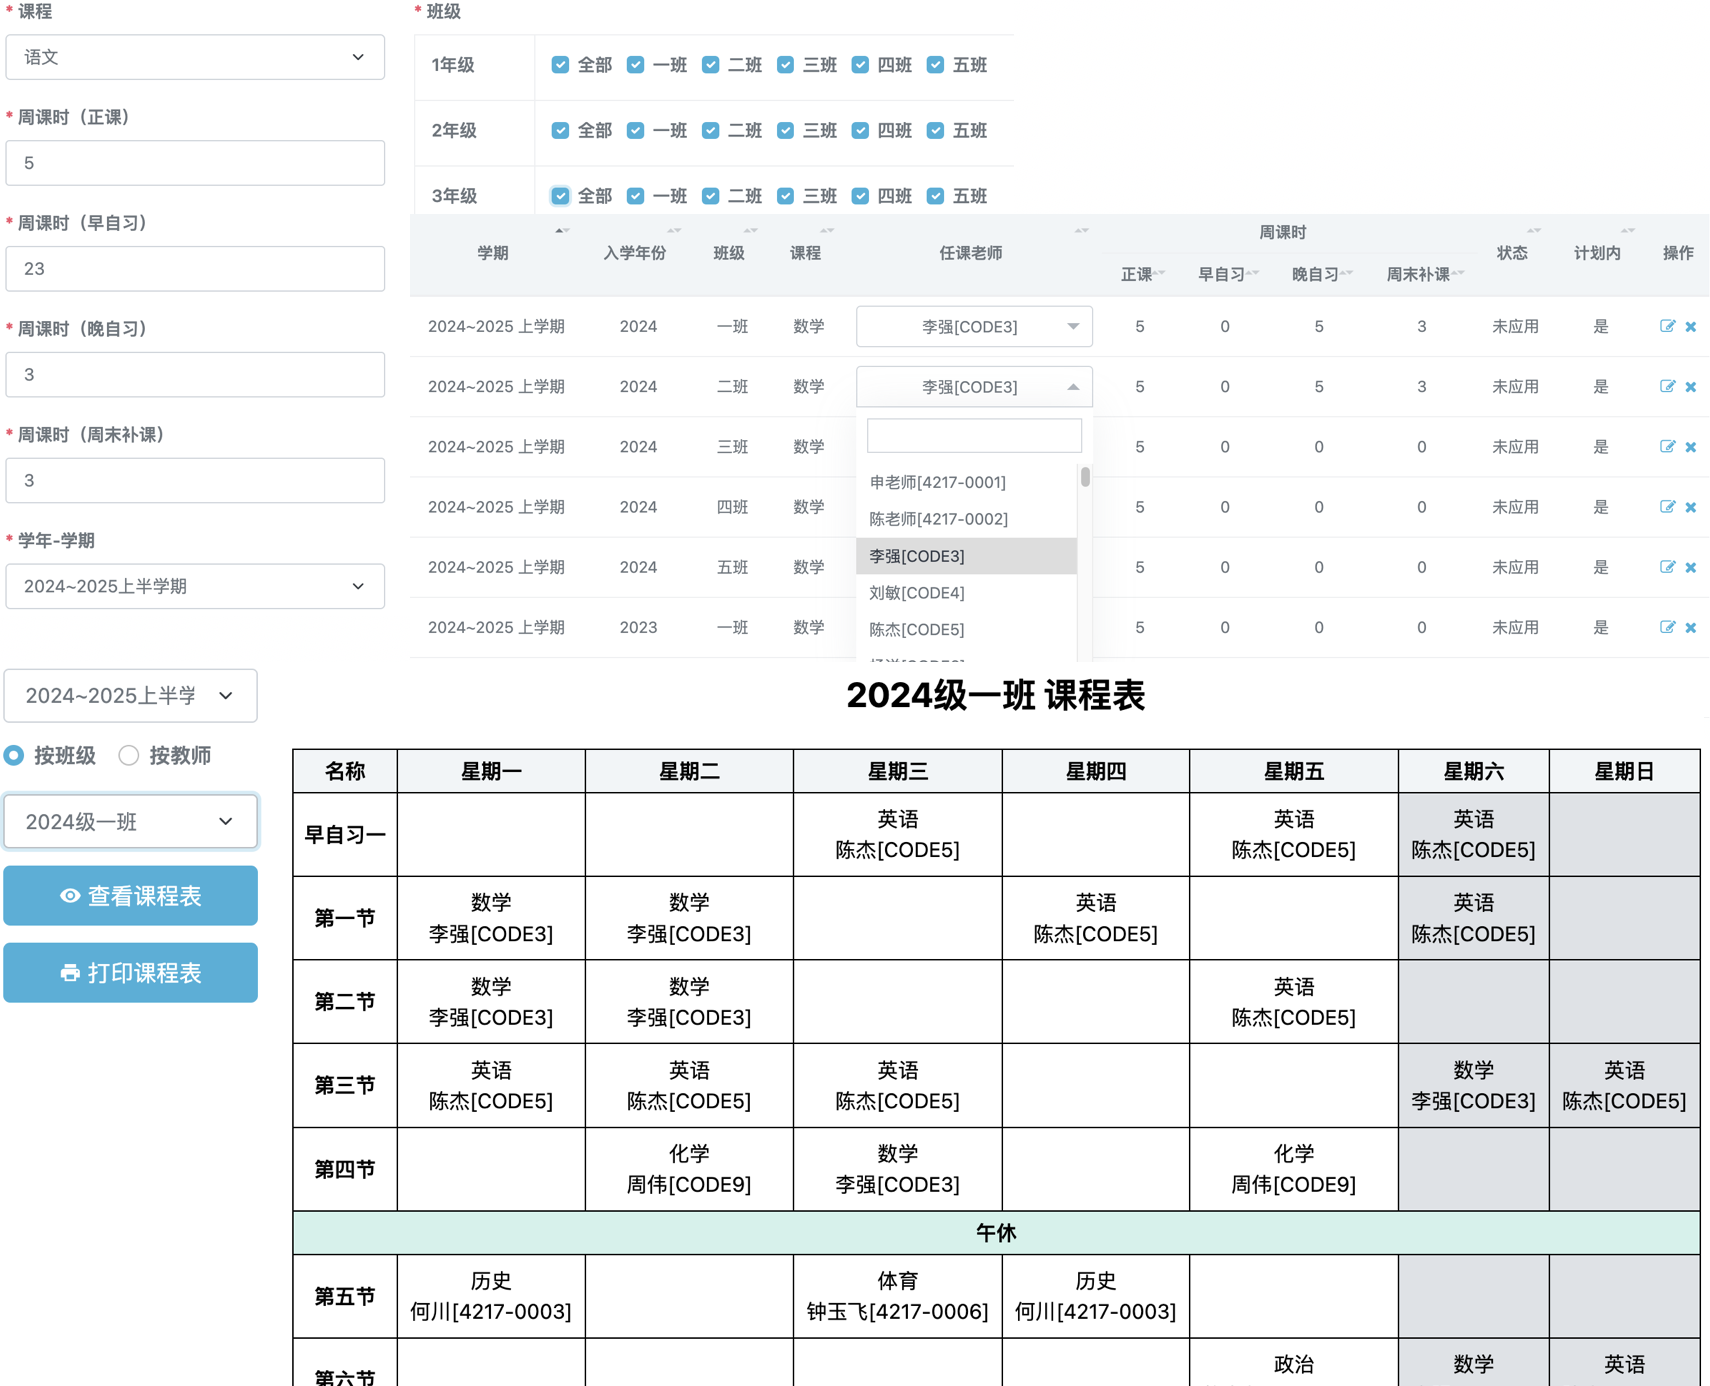Open the 课程 dropdown showing 语文

[x=195, y=57]
